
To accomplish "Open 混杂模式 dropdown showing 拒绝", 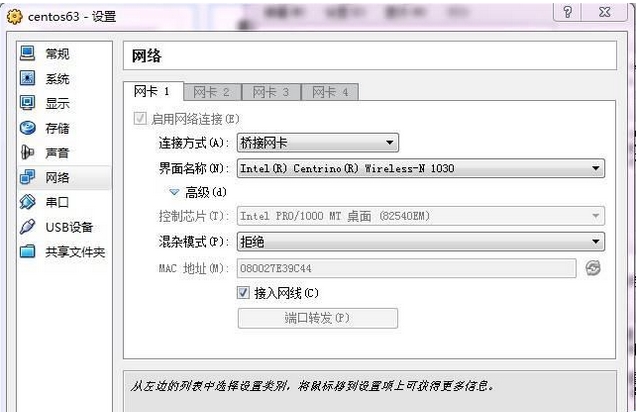I will 421,242.
